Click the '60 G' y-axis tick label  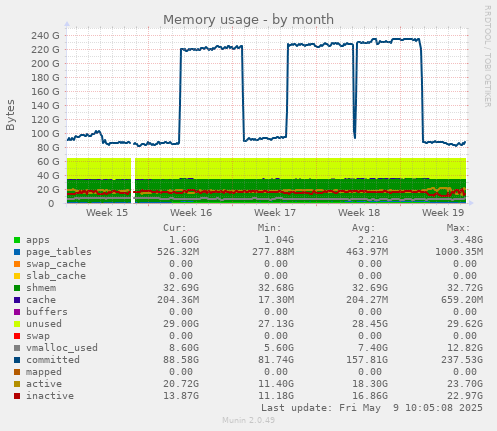pos(48,162)
